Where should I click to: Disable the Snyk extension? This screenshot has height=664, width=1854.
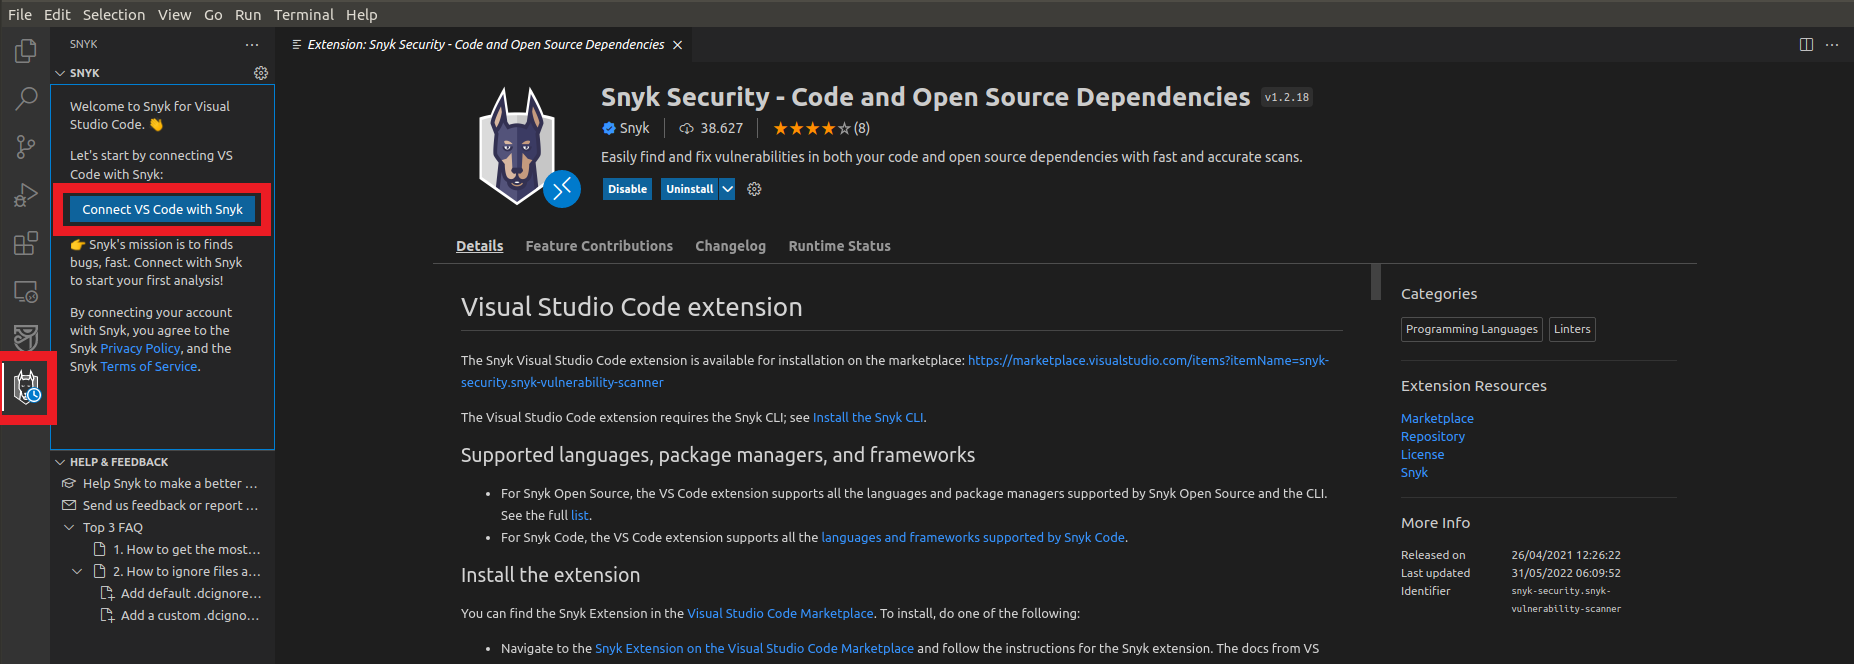pyautogui.click(x=627, y=189)
